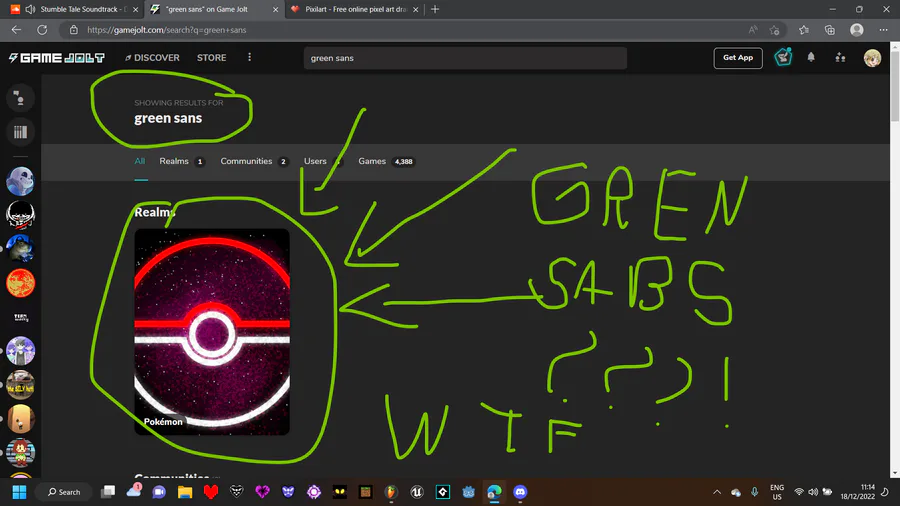Open Task View on the taskbar
This screenshot has width=900, height=506.
[108, 492]
